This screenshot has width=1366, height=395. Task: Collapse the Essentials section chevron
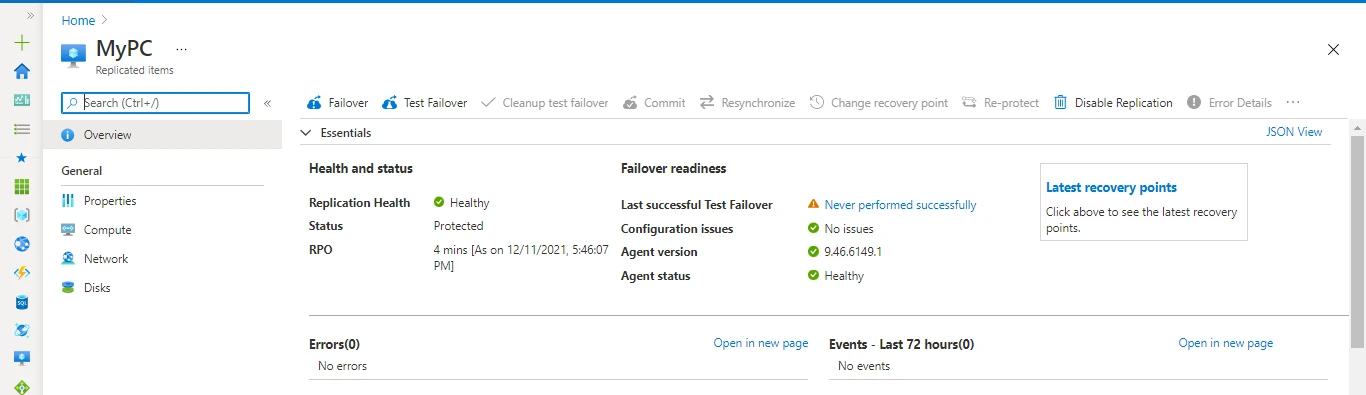(x=306, y=132)
